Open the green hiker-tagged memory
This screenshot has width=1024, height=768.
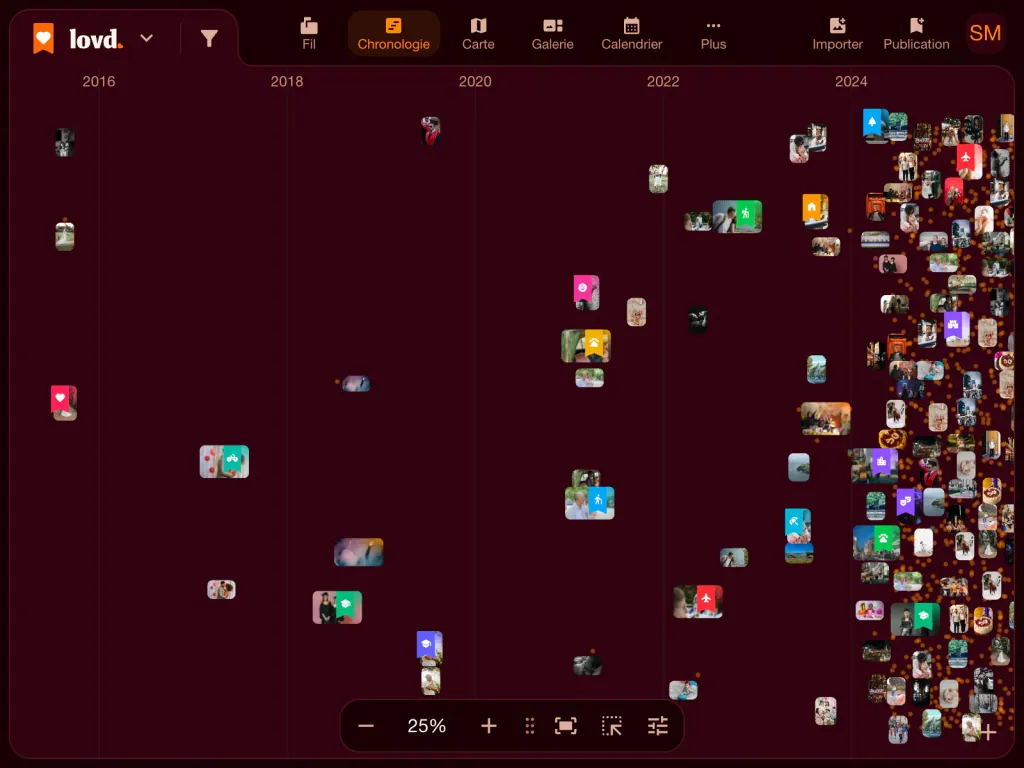pyautogui.click(x=737, y=216)
